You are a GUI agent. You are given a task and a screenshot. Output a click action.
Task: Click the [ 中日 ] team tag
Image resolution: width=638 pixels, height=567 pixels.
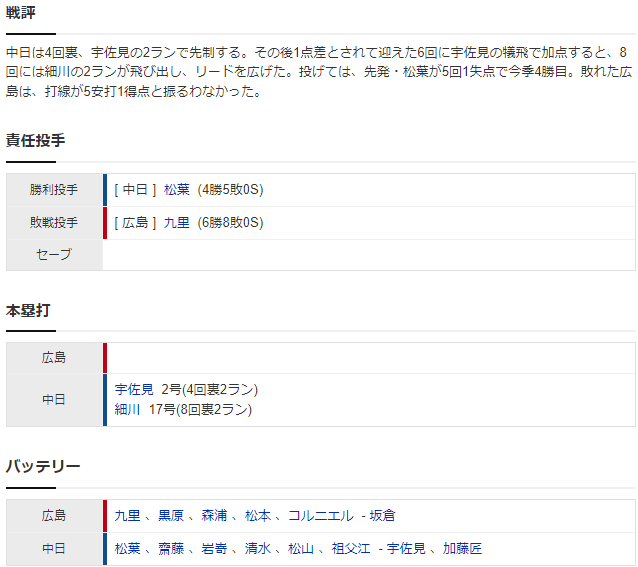135,190
